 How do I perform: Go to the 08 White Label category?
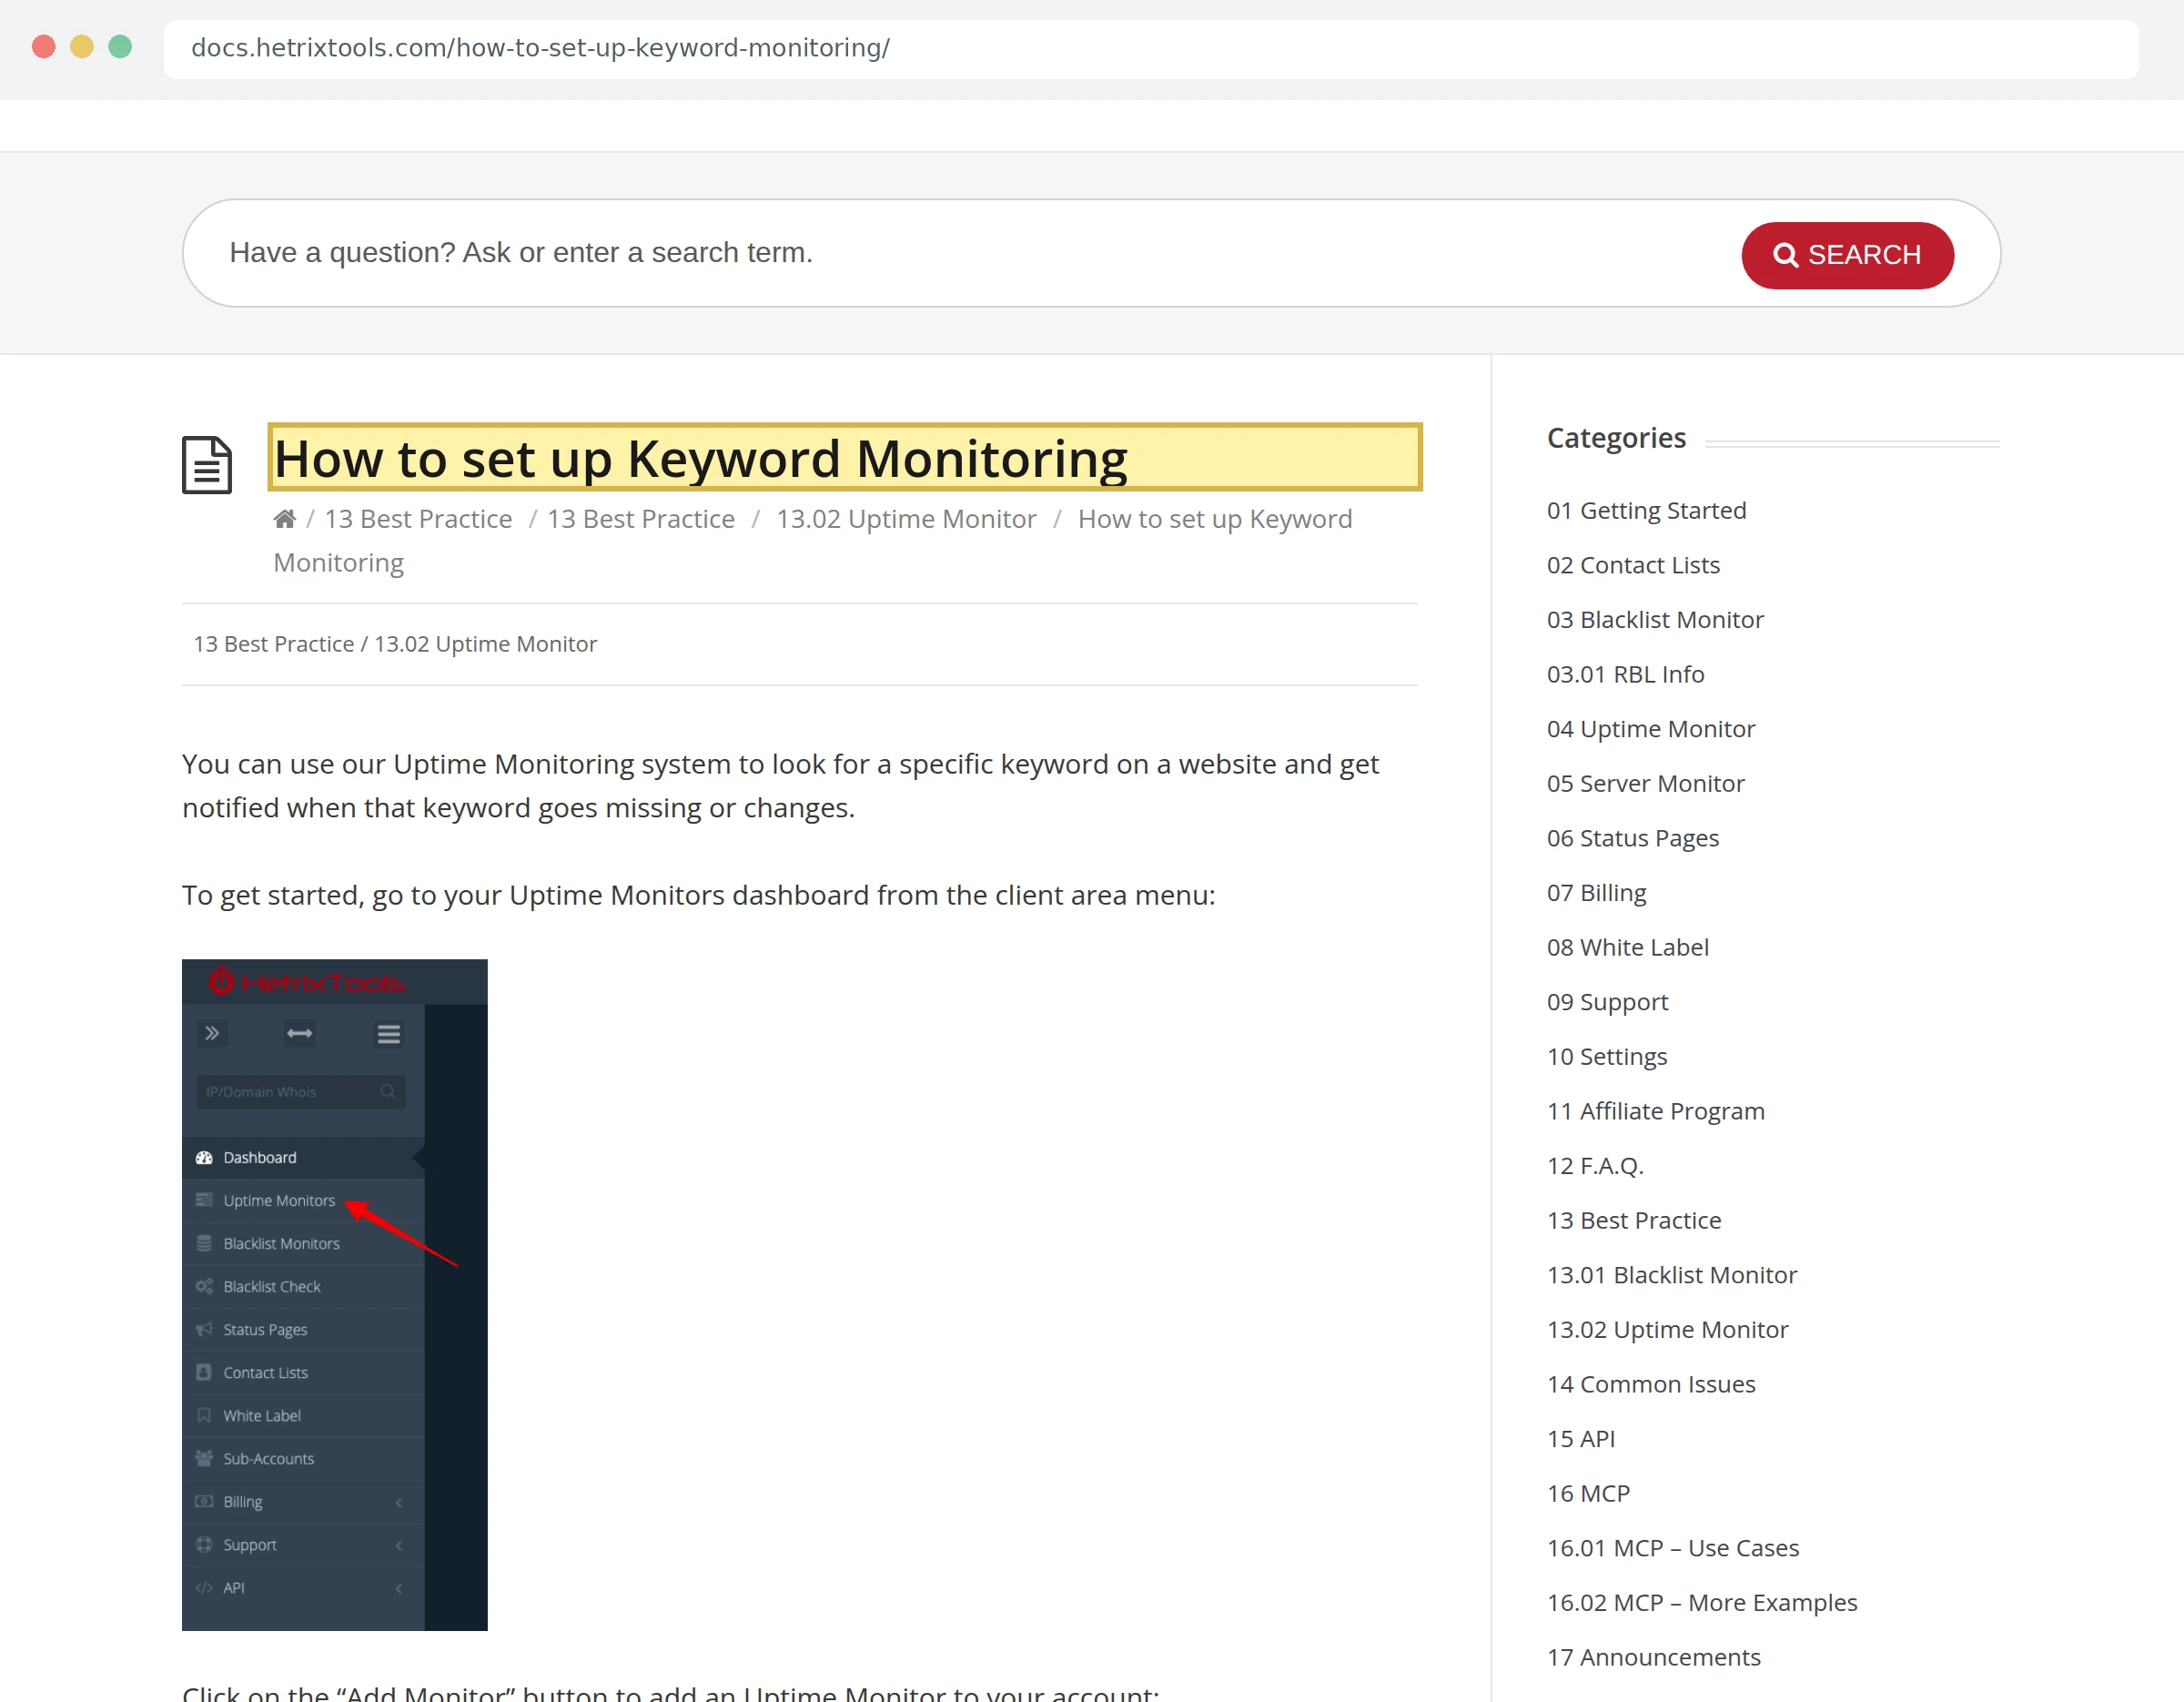point(1627,947)
